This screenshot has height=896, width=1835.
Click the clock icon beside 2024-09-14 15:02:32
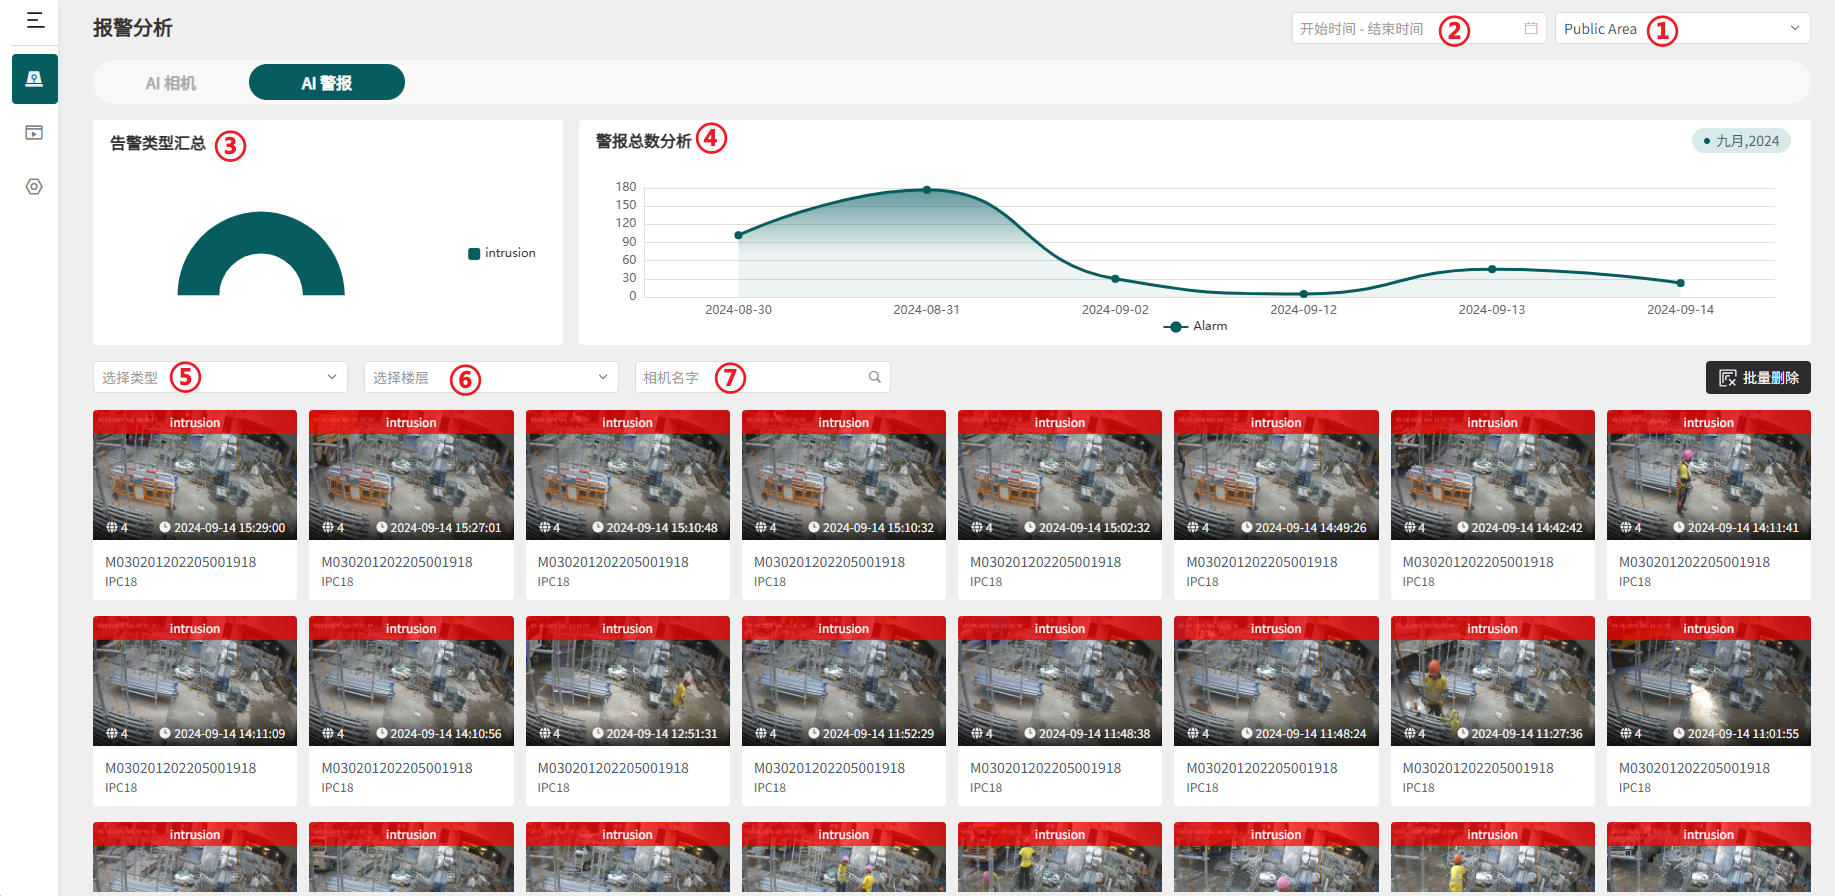(x=1030, y=527)
